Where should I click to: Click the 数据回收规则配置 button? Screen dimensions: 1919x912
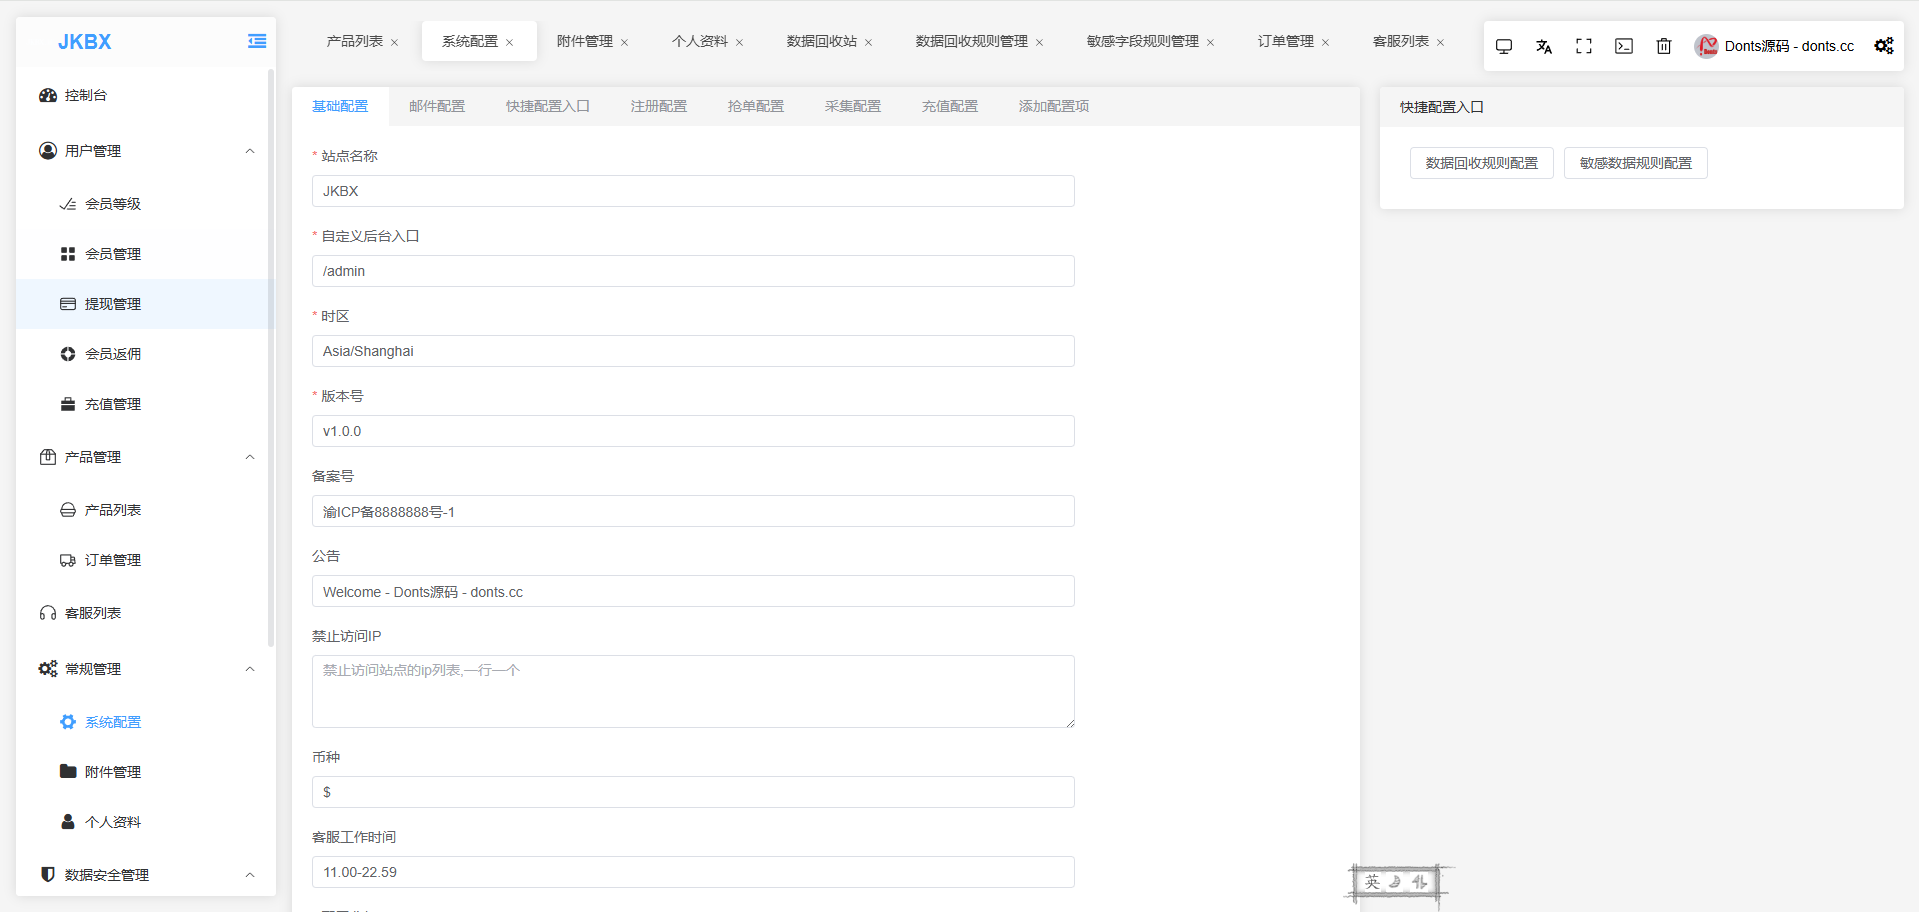(x=1481, y=163)
